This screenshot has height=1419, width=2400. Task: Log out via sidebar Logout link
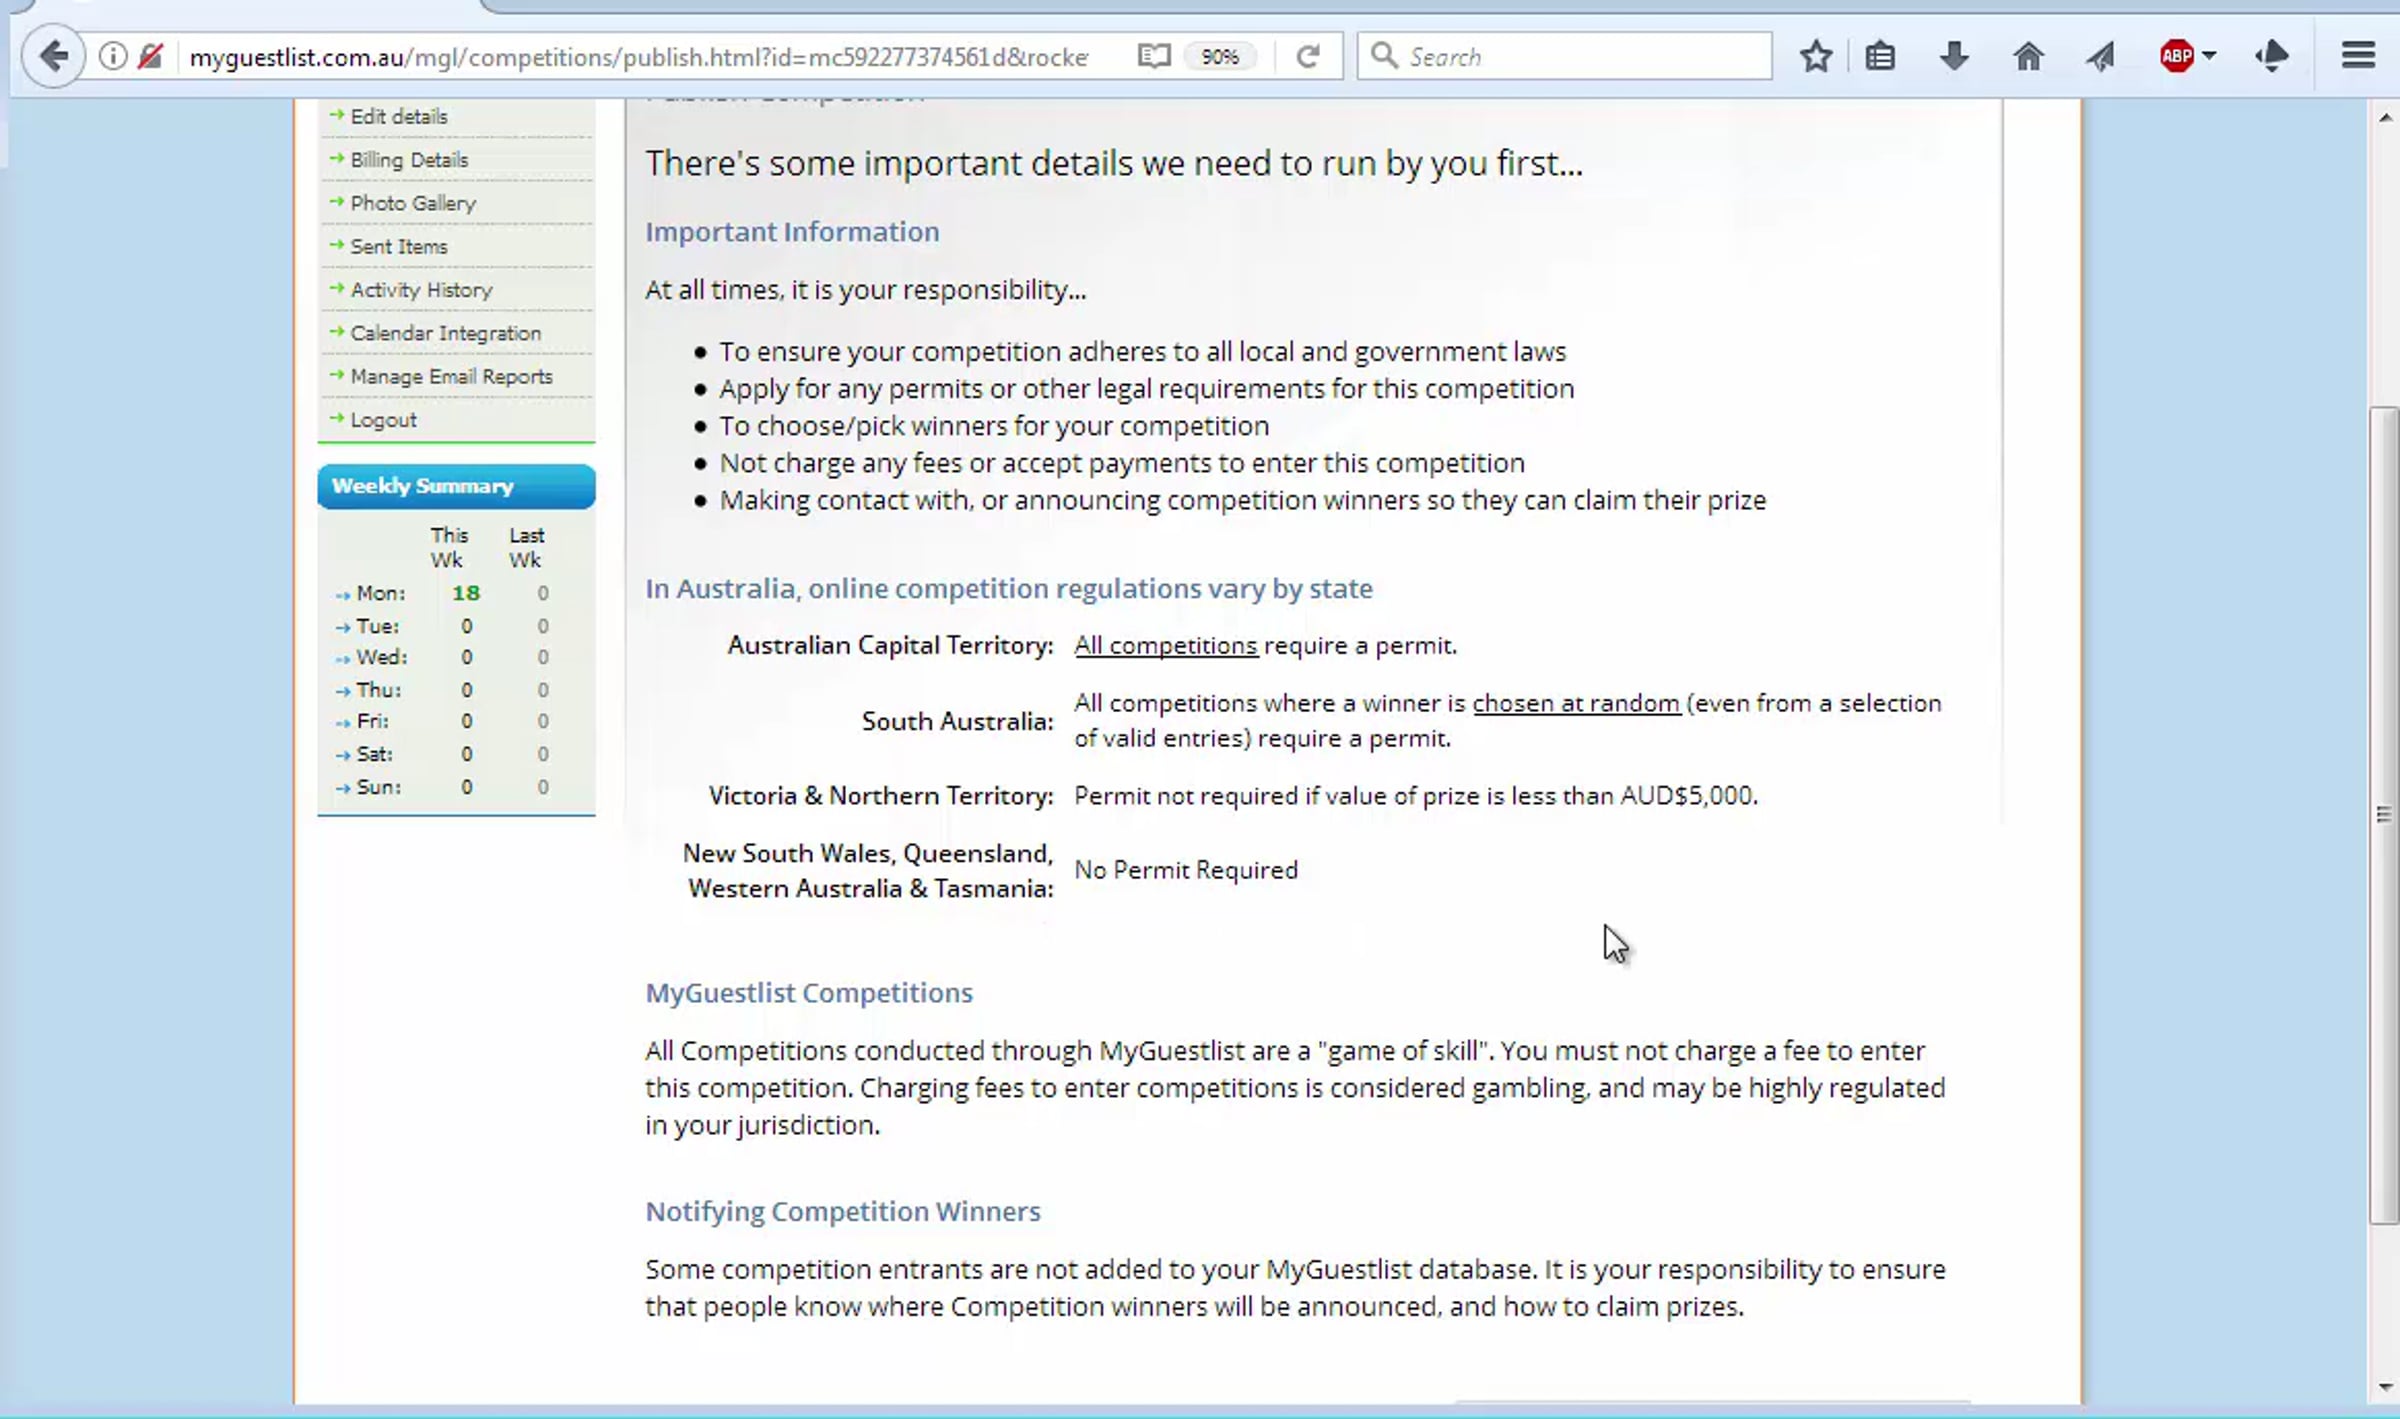383,420
